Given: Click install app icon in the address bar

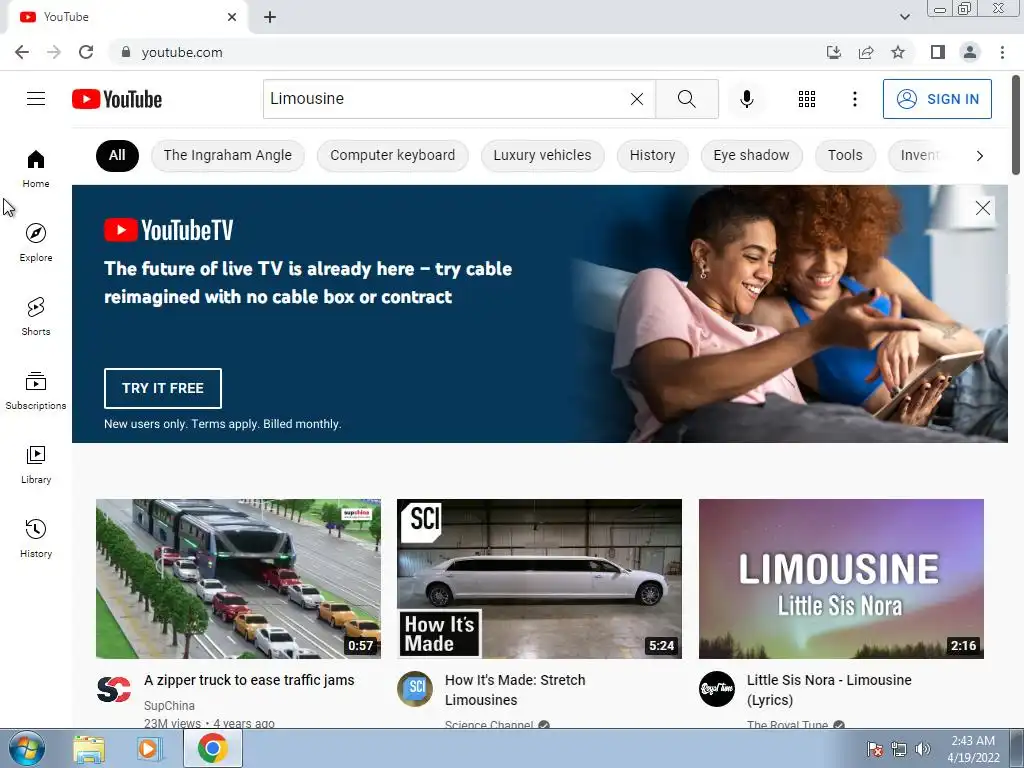Looking at the screenshot, I should point(834,52).
